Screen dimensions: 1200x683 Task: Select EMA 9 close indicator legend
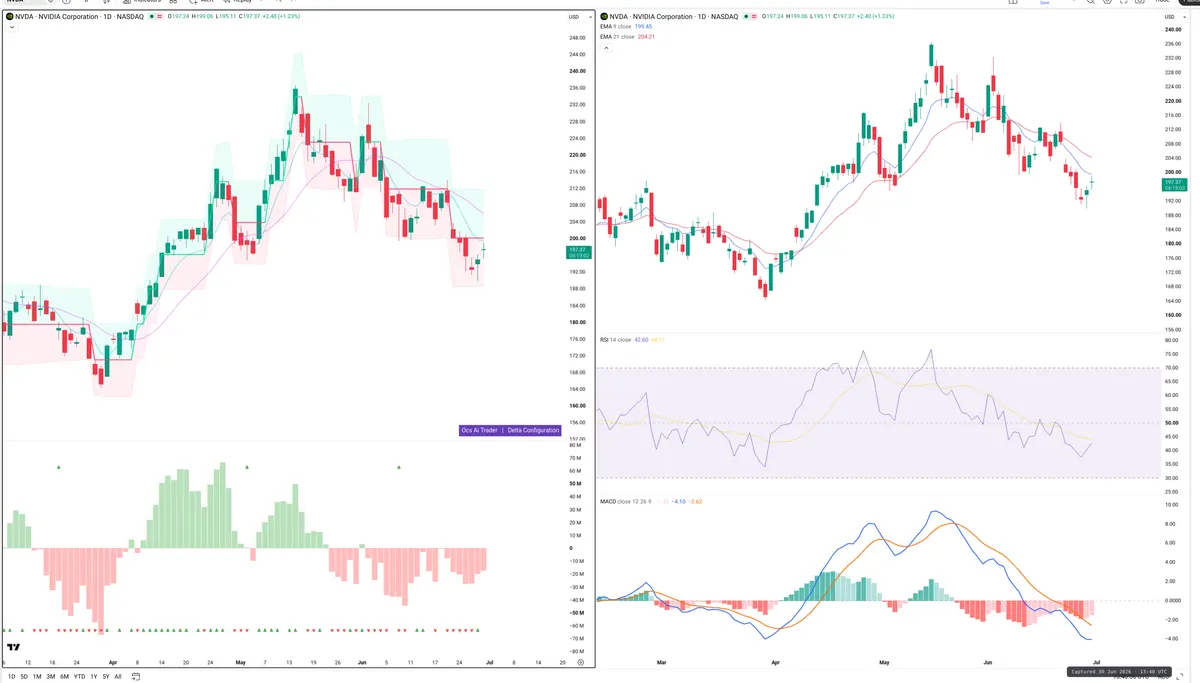617,27
